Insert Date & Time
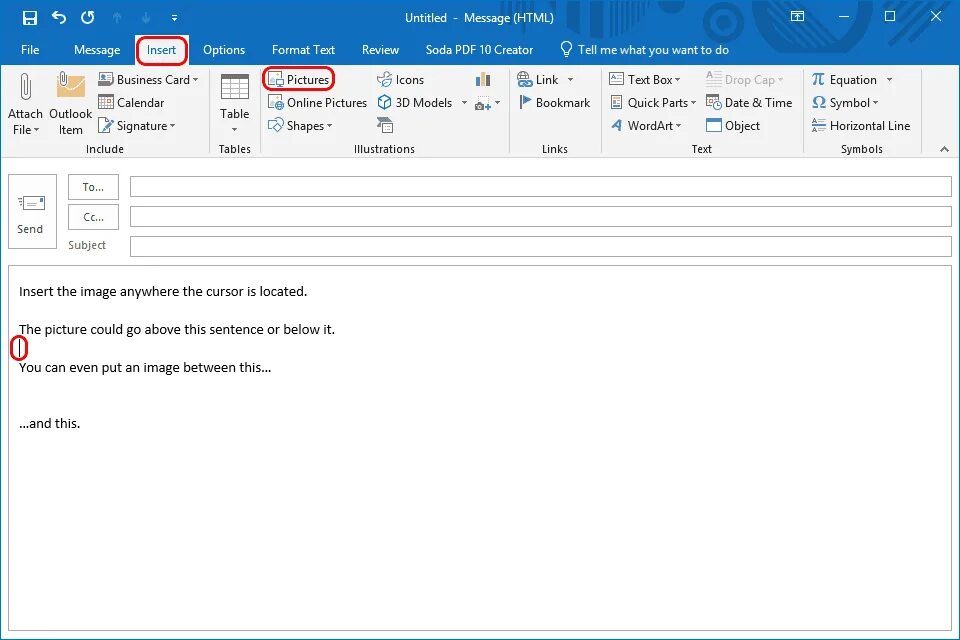 [749, 103]
